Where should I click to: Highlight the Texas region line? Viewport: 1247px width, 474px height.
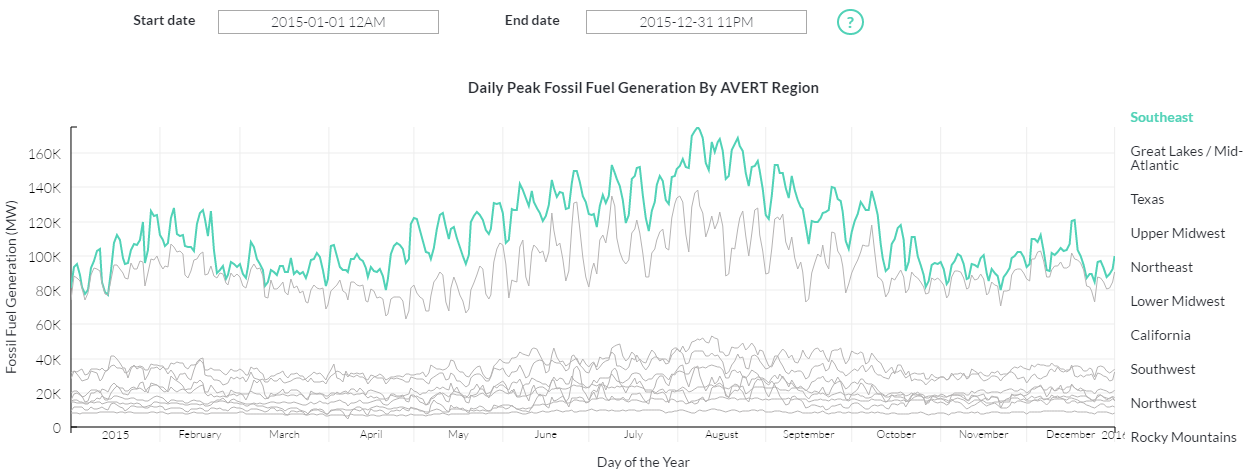click(1147, 199)
